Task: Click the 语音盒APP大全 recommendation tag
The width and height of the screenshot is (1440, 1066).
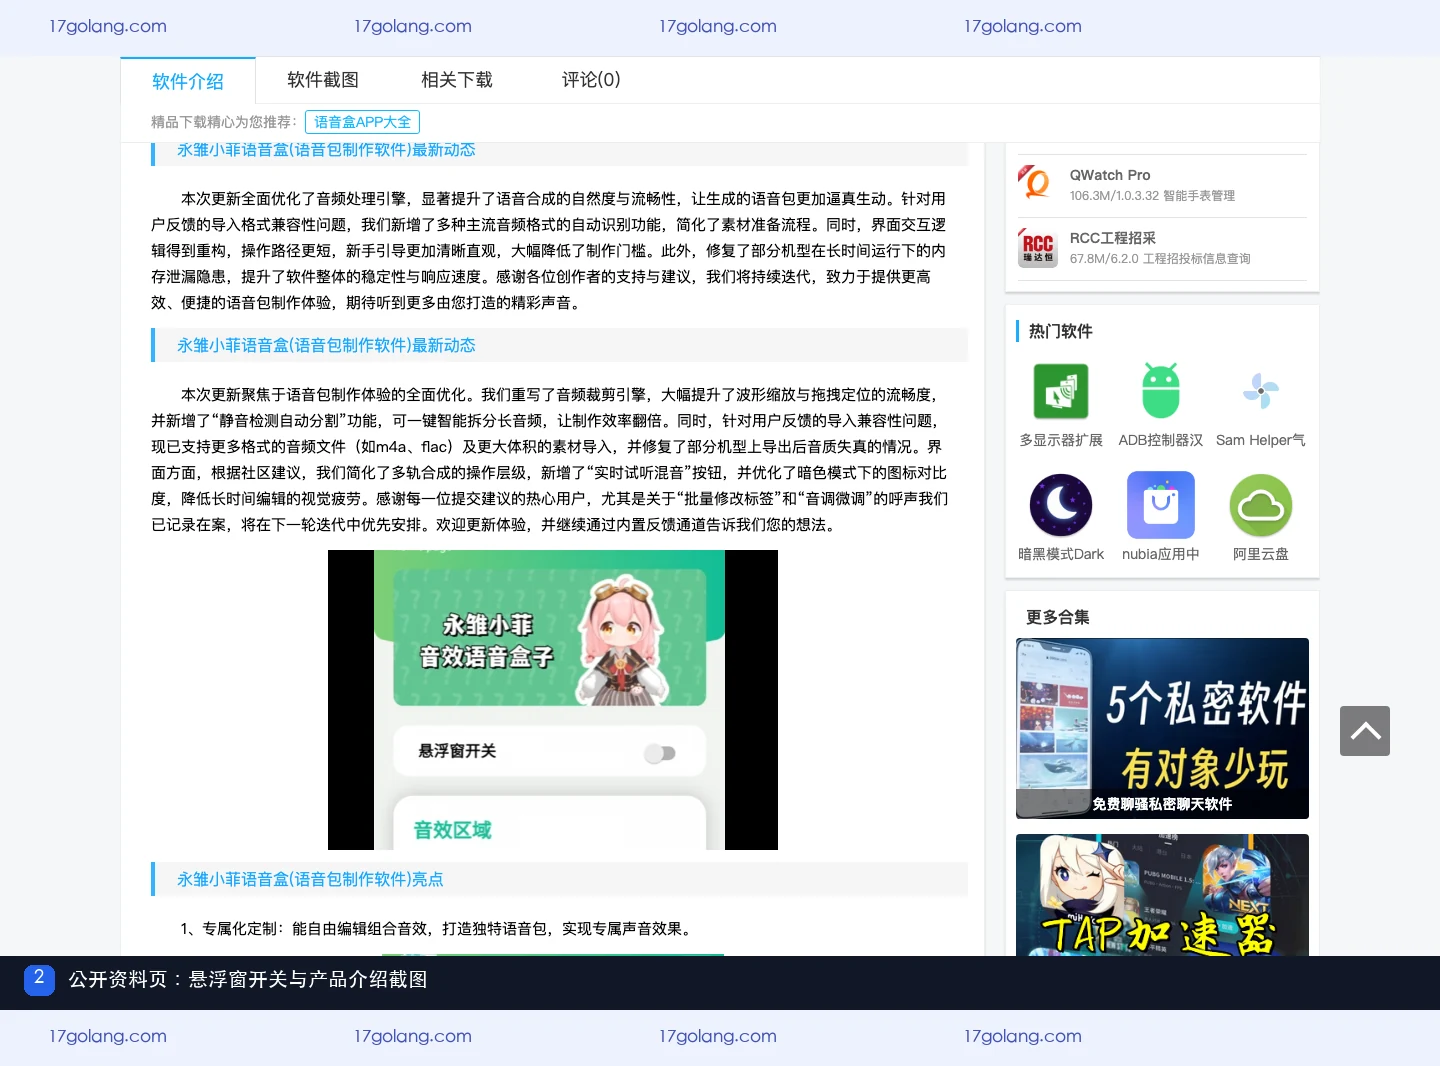Action: click(362, 122)
